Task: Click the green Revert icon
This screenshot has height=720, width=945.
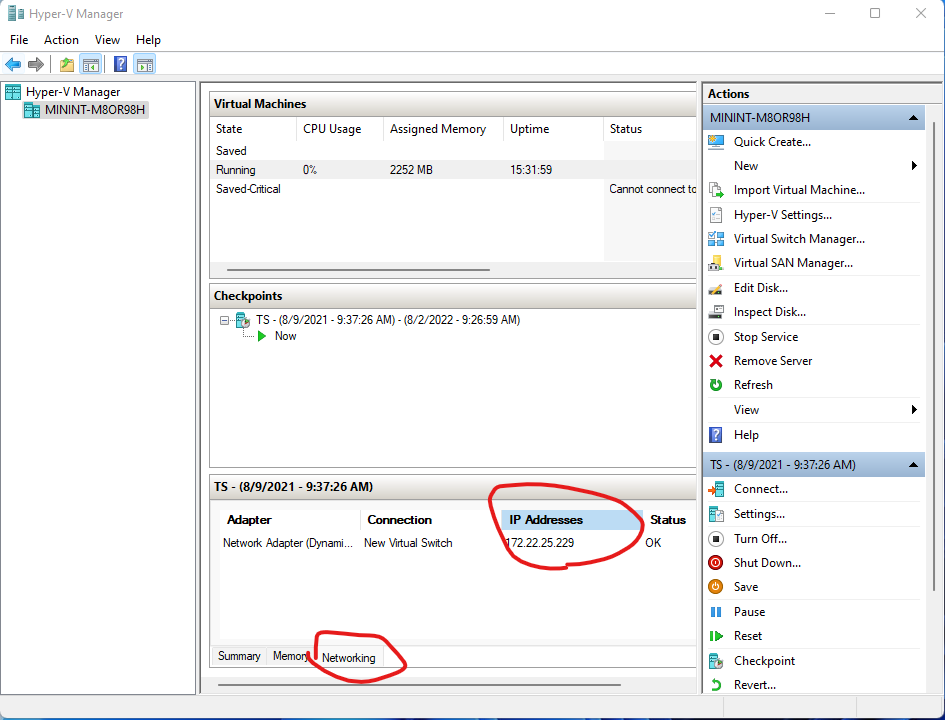Action: point(716,685)
